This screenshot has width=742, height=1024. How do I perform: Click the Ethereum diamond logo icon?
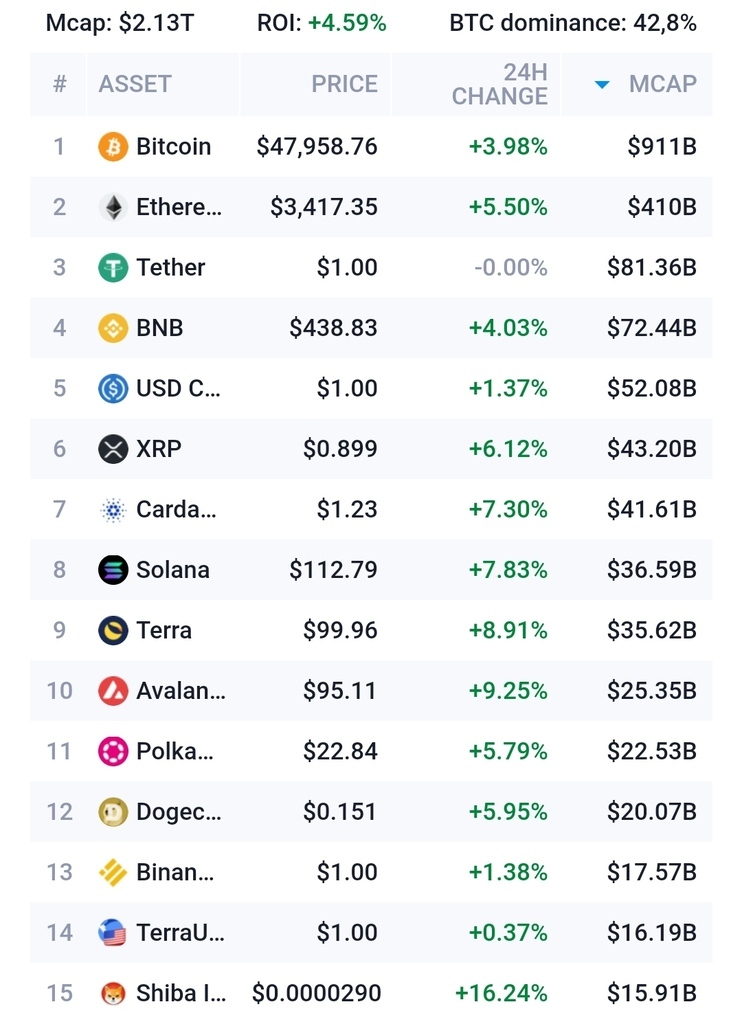point(113,207)
